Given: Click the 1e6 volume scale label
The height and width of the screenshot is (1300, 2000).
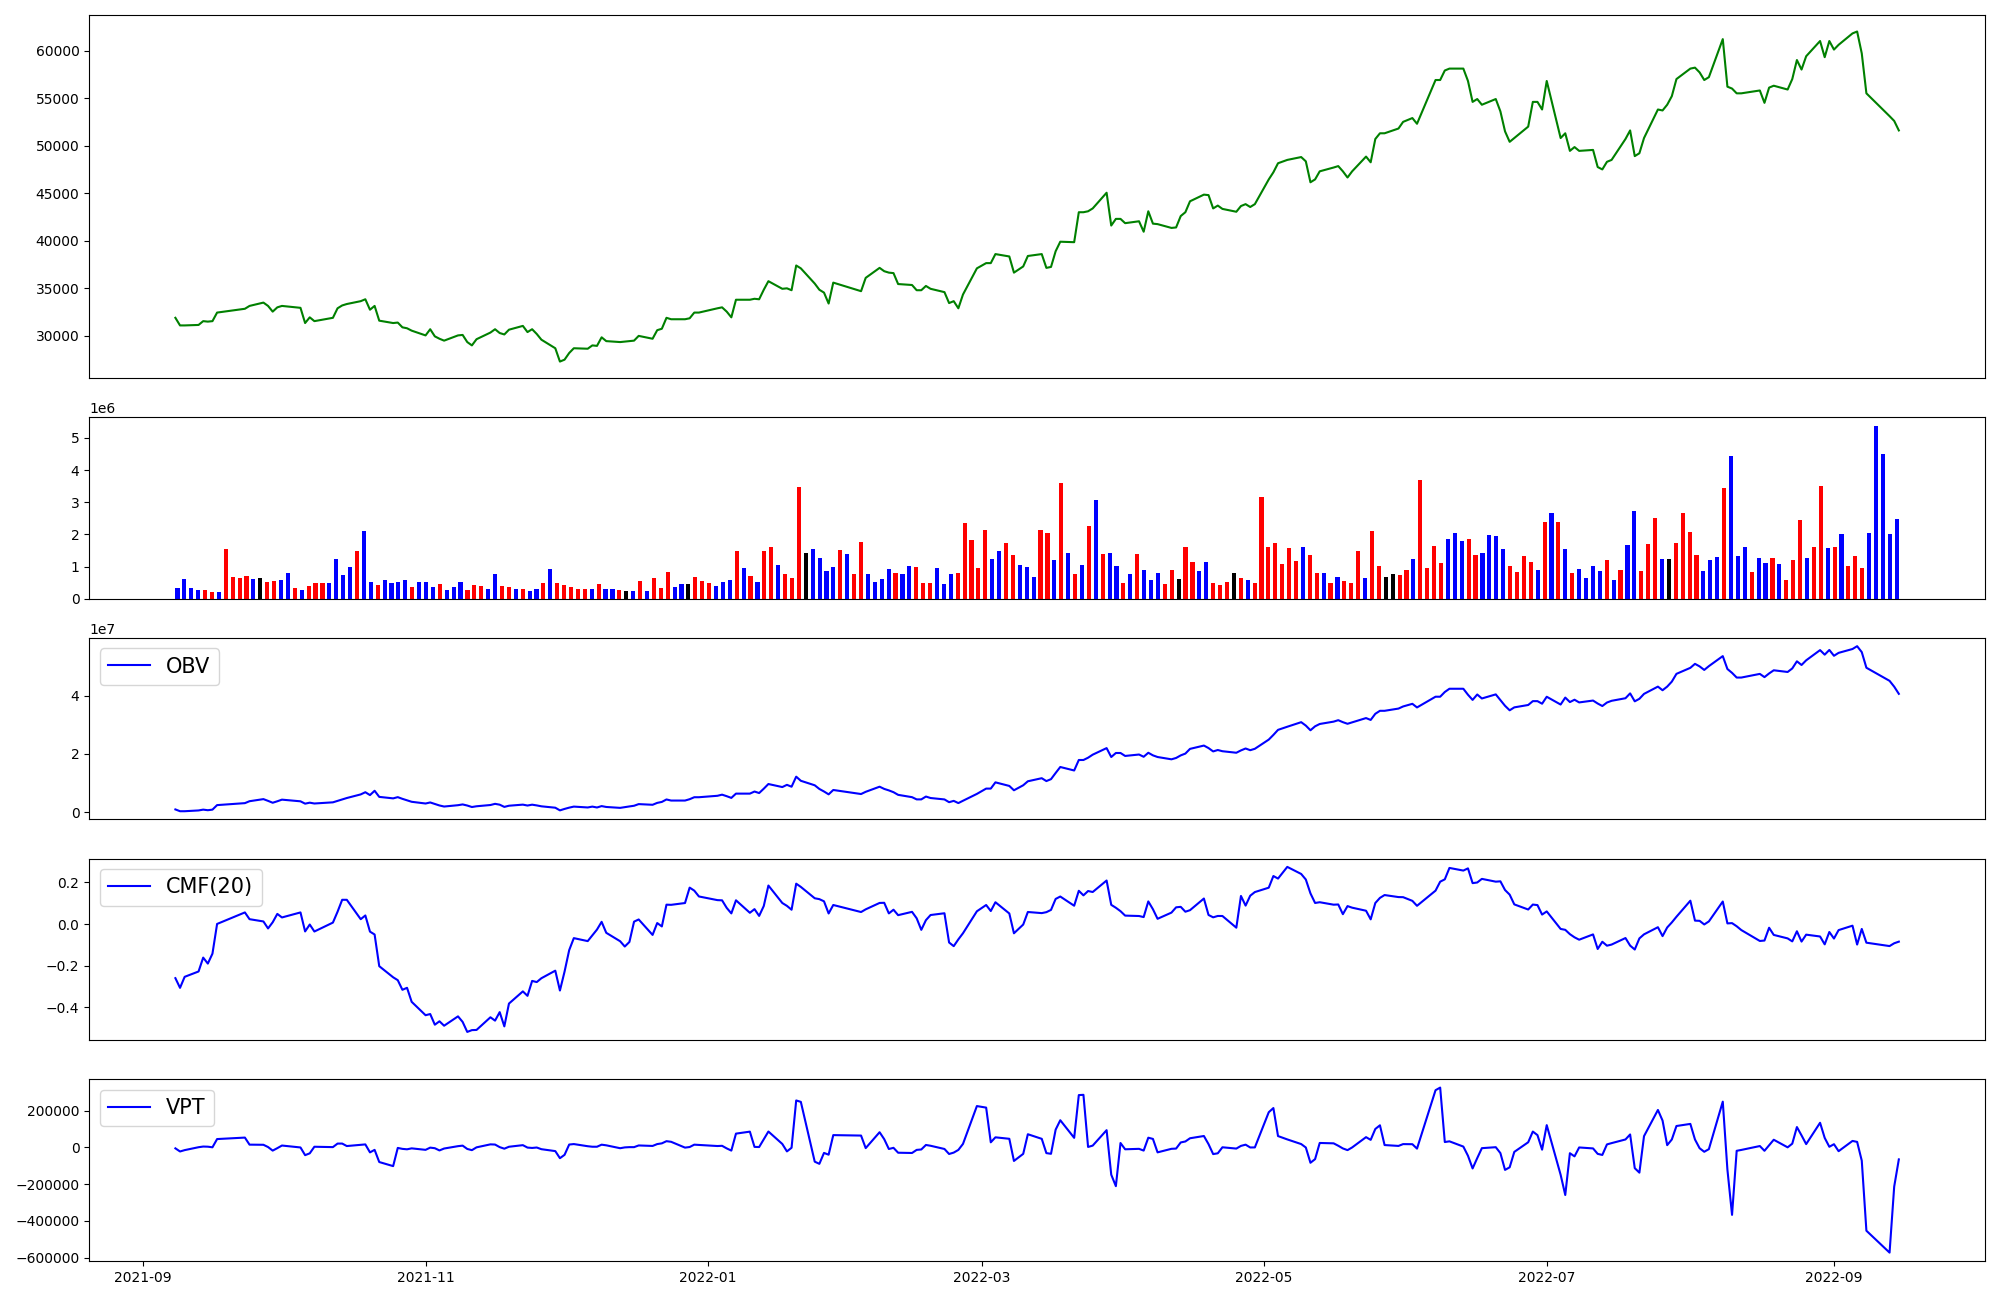Looking at the screenshot, I should coord(102,408).
